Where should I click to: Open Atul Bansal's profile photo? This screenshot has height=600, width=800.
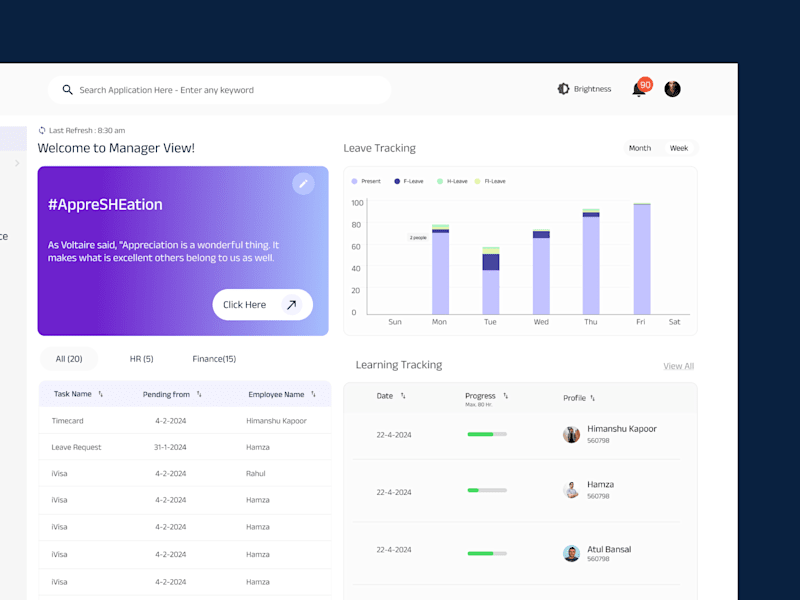click(x=571, y=553)
